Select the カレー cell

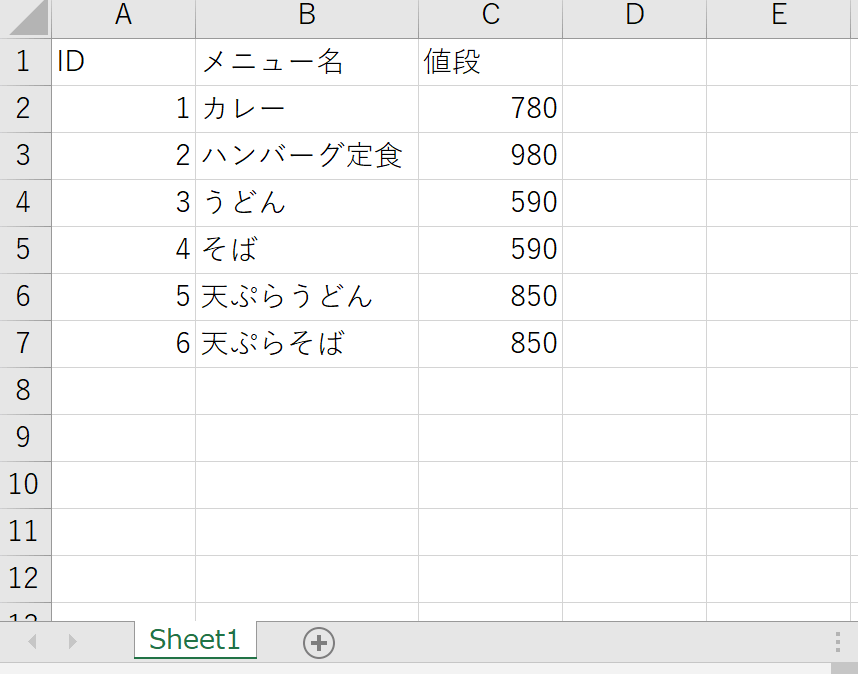(x=306, y=109)
